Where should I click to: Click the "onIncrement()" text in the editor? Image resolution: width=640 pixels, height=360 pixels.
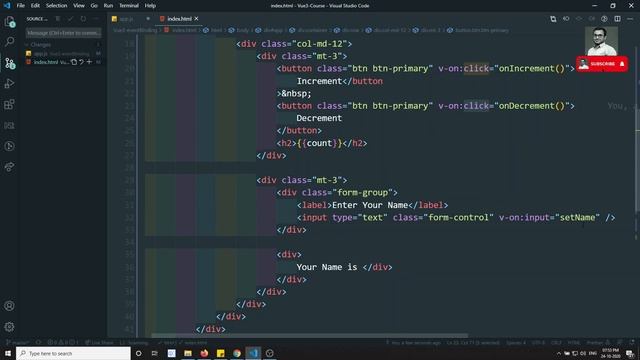(531, 69)
